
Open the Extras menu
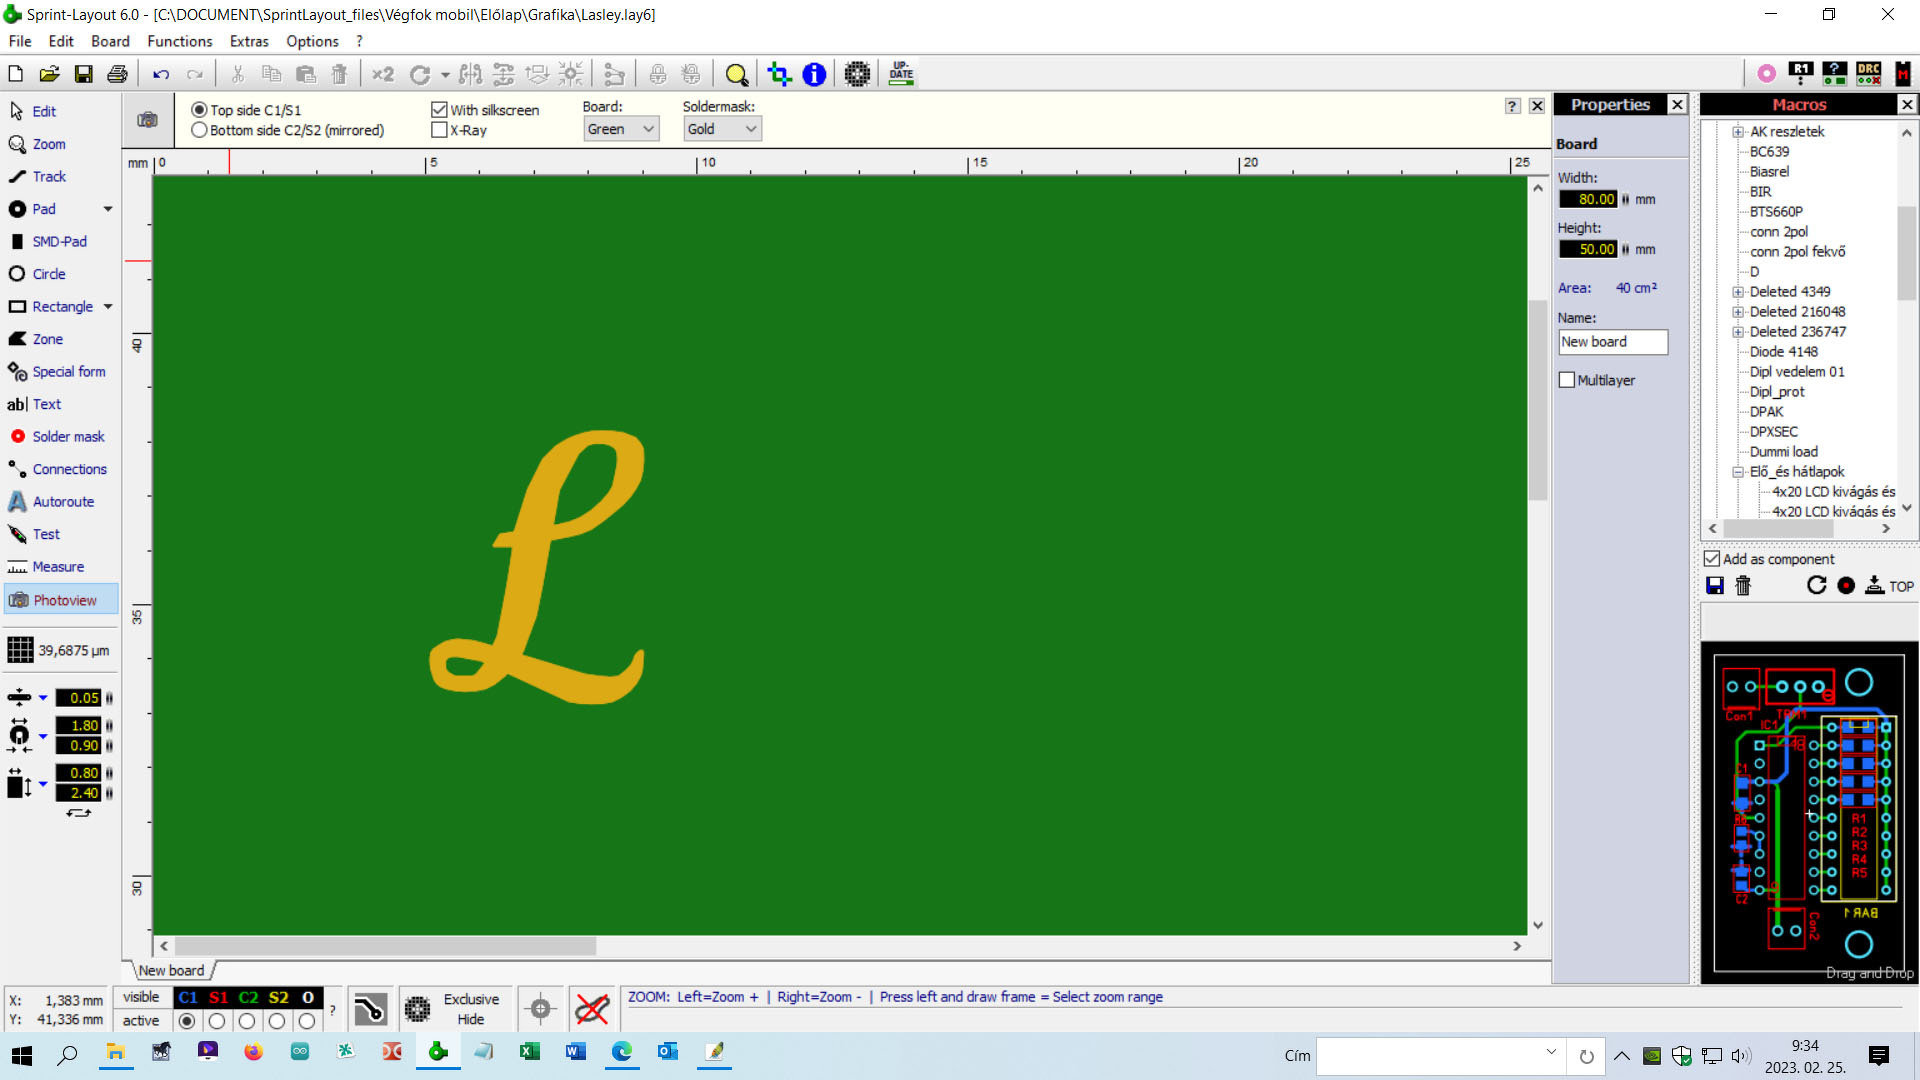pos(249,41)
